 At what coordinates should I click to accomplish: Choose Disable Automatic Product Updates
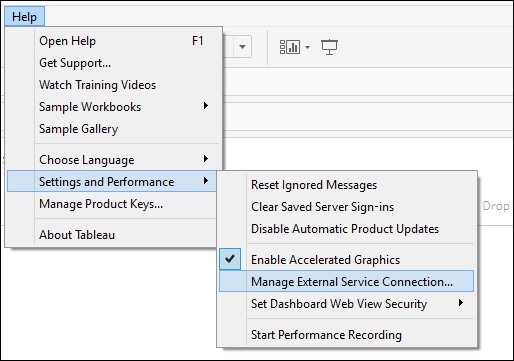(x=346, y=229)
